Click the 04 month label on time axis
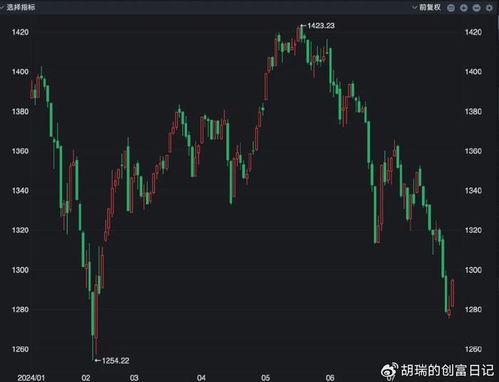 201,378
